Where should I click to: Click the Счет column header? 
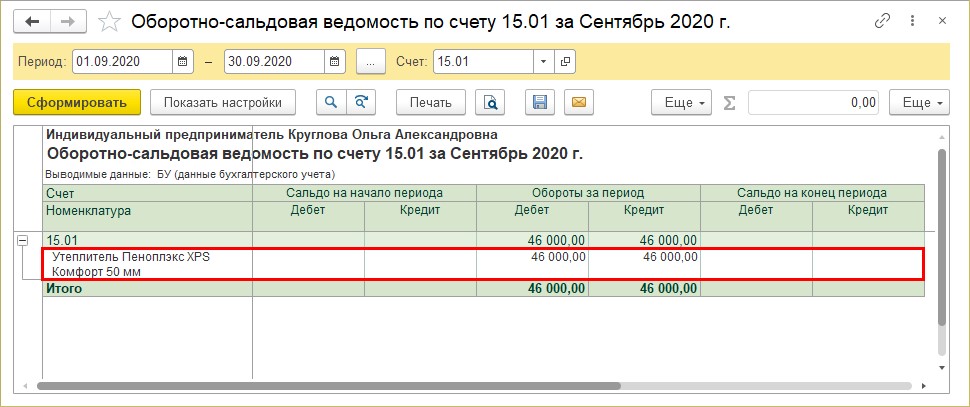[147, 193]
